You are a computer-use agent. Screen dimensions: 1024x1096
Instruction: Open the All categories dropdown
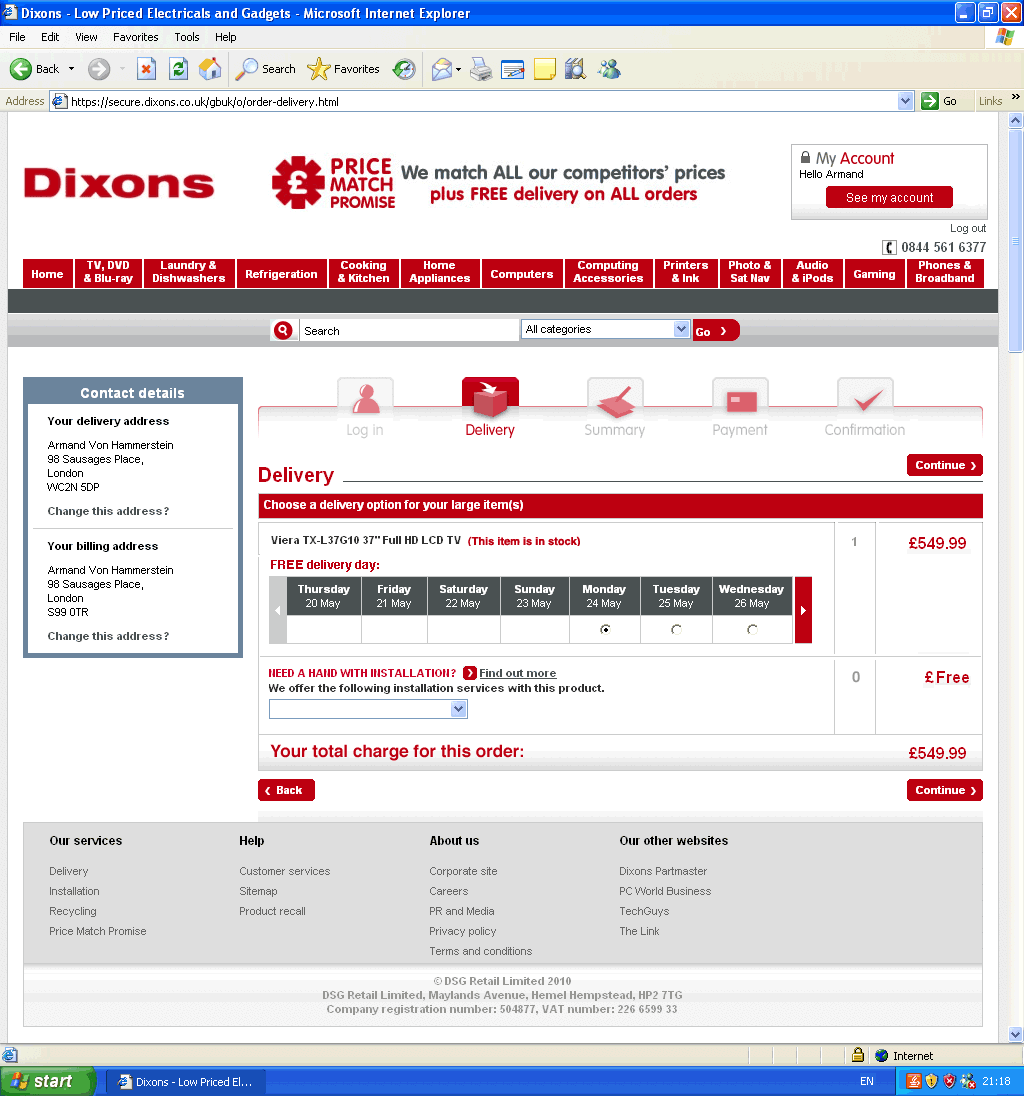pos(605,329)
